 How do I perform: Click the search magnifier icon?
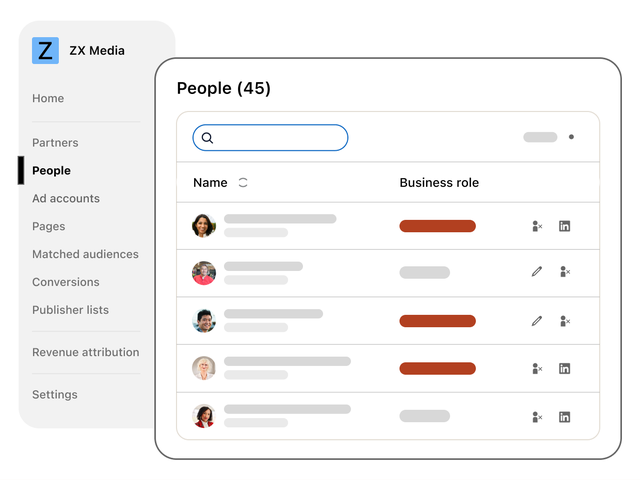(207, 138)
